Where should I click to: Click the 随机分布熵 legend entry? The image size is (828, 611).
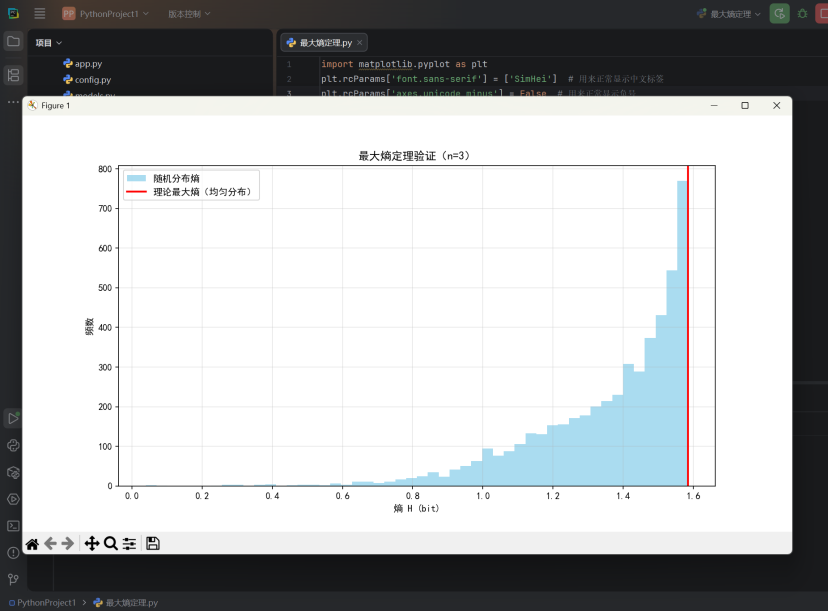[163, 178]
